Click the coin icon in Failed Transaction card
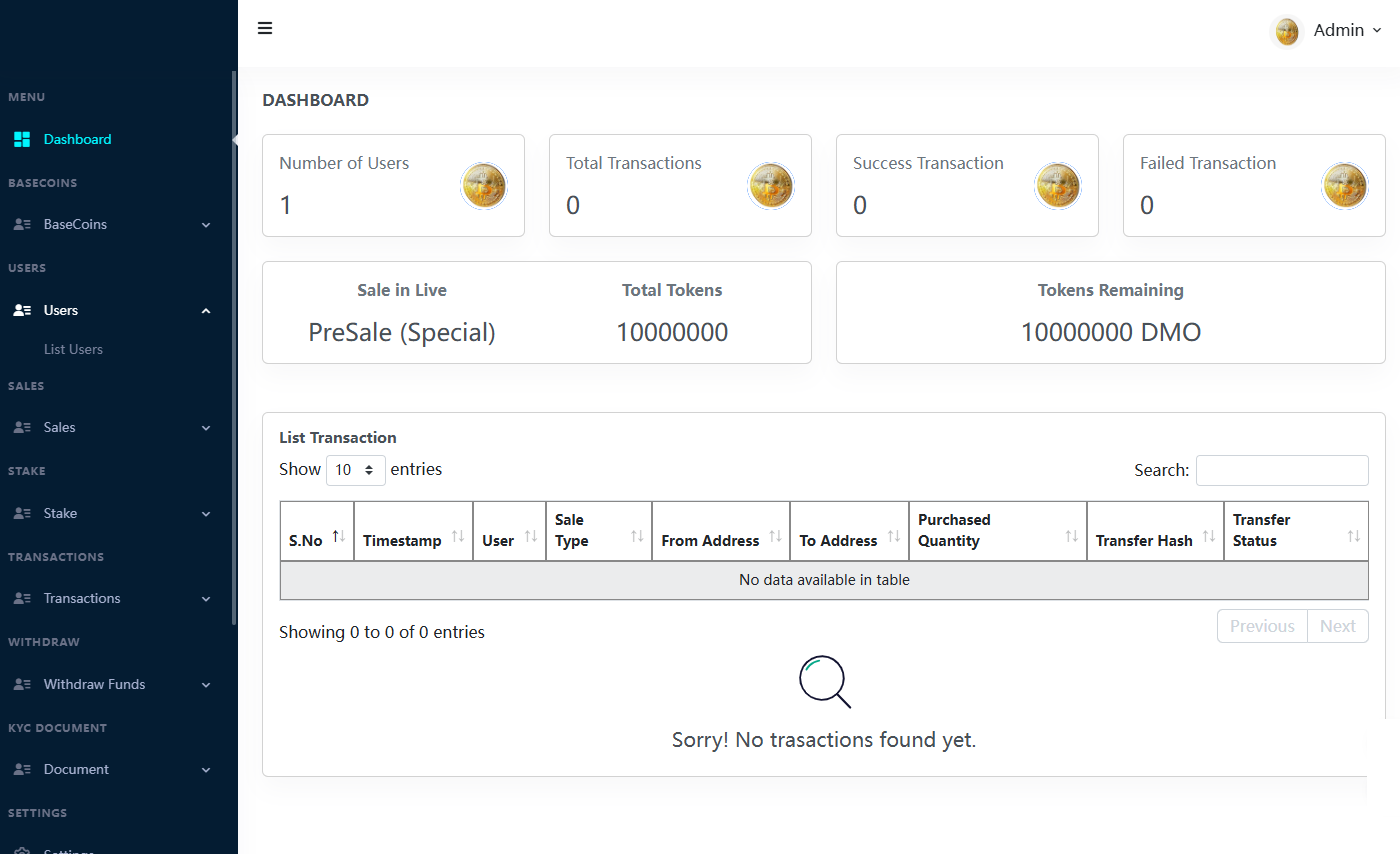Viewport: 1400px width, 854px height. click(x=1345, y=186)
